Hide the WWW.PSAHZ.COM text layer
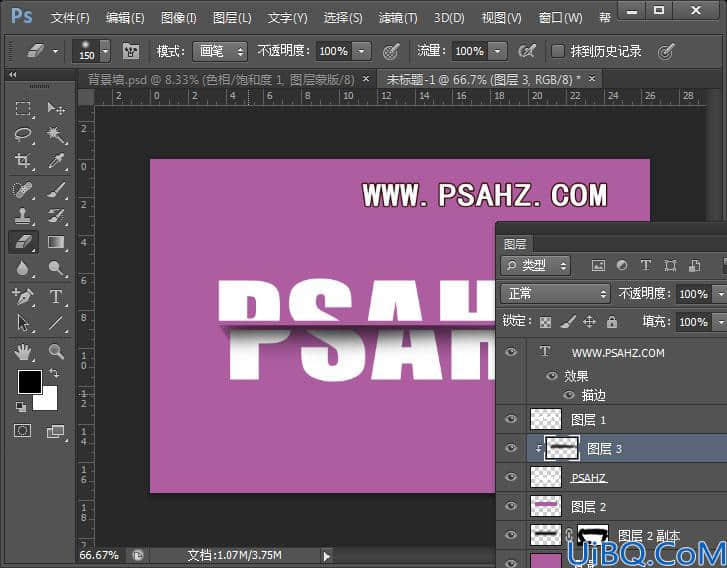 (x=511, y=352)
